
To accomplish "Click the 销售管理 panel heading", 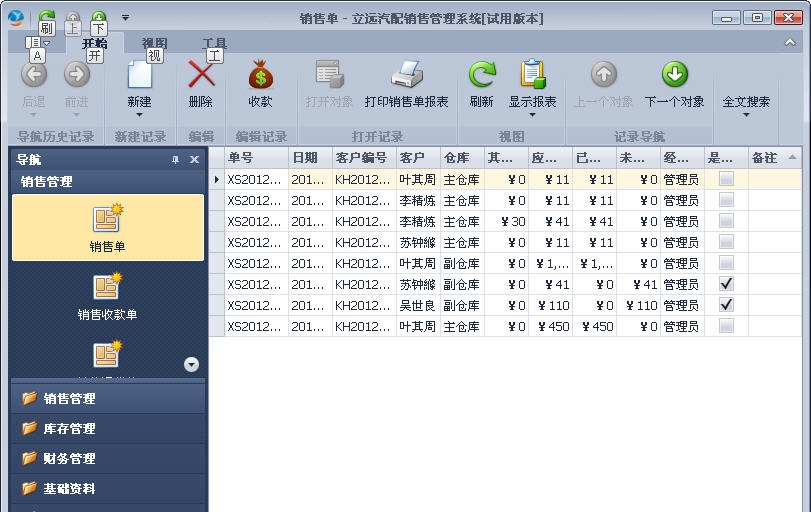I will (108, 182).
